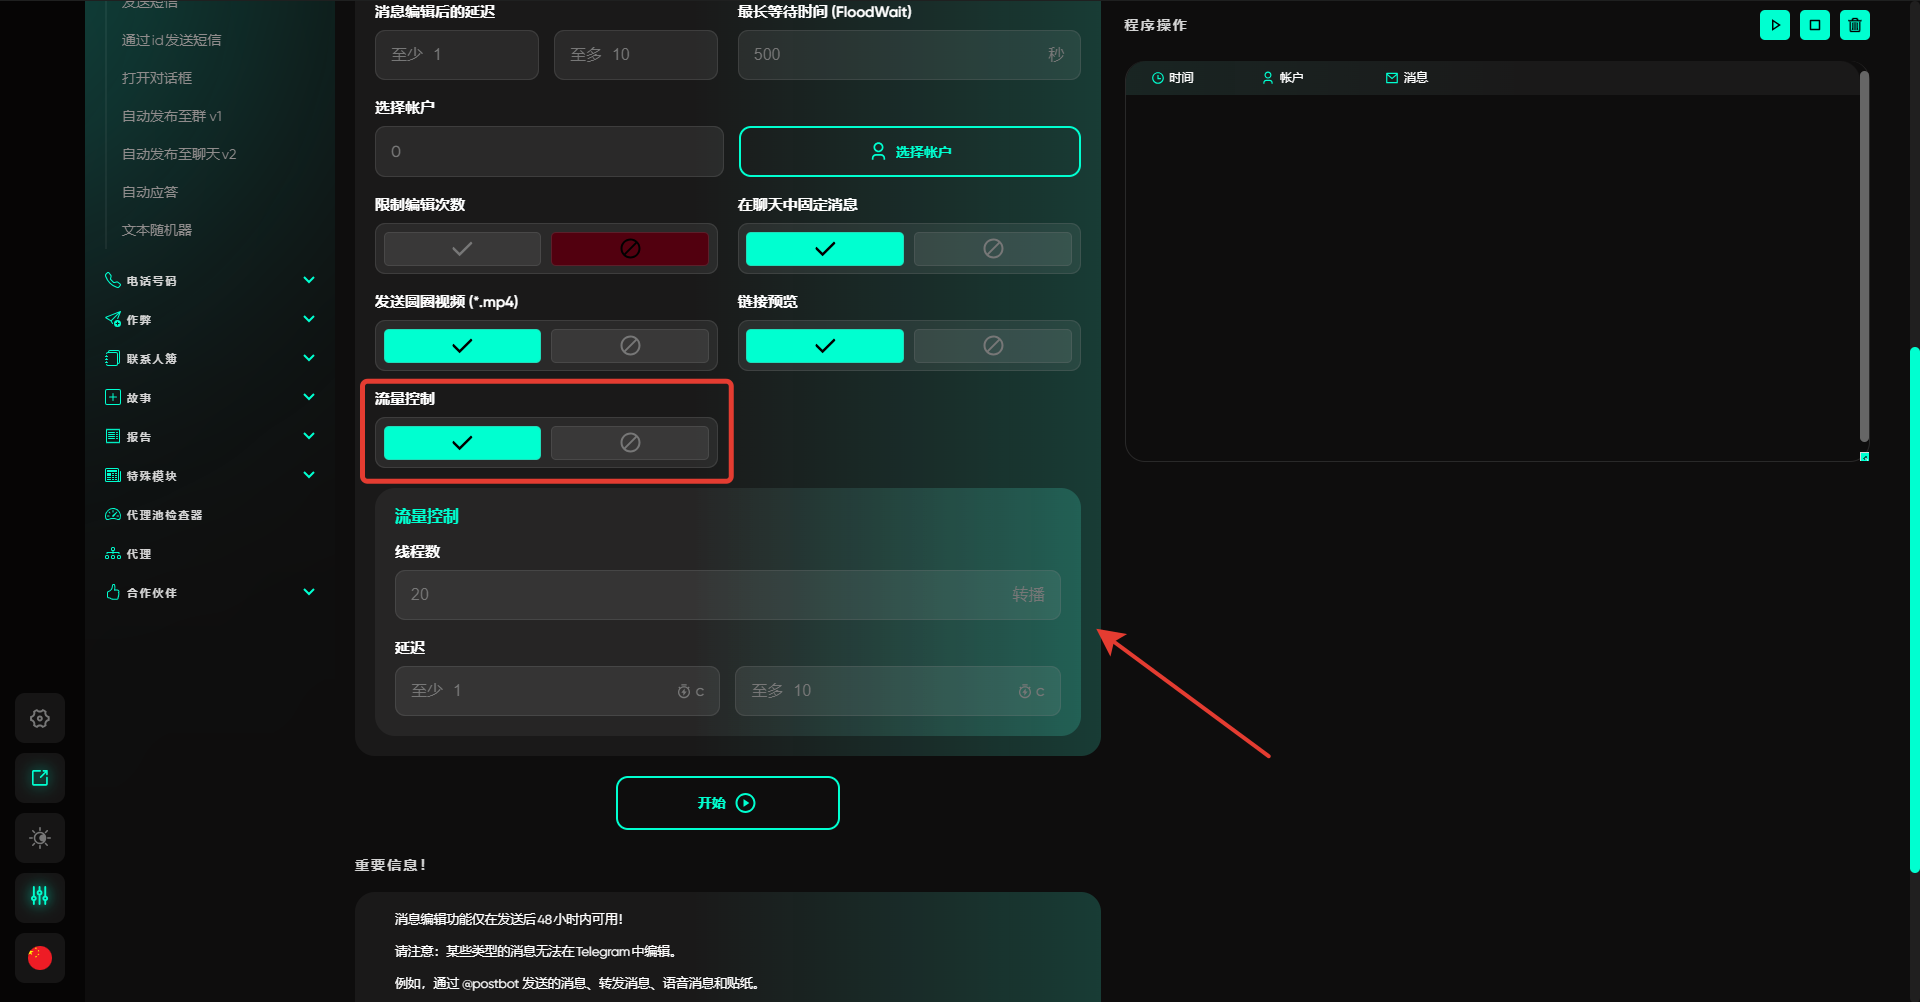Click the 选择帐户 button
This screenshot has height=1002, width=1920.
coord(909,152)
